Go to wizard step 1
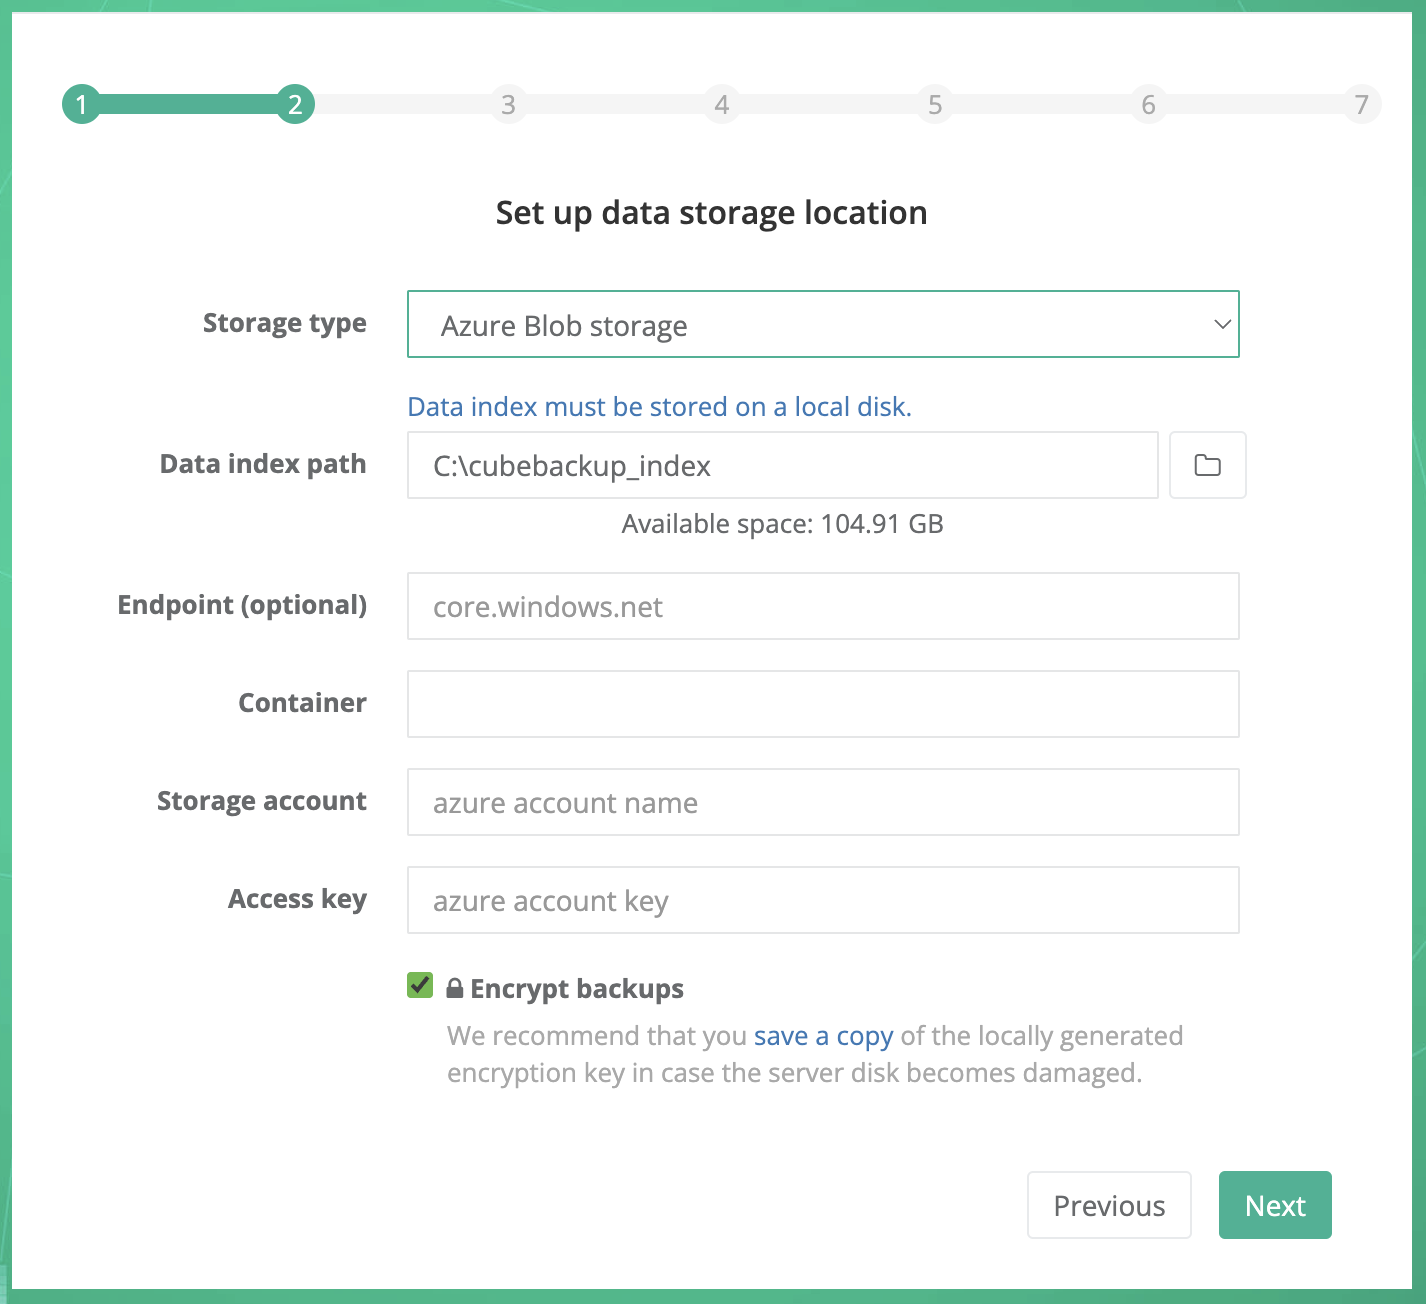1426x1304 pixels. tap(81, 104)
